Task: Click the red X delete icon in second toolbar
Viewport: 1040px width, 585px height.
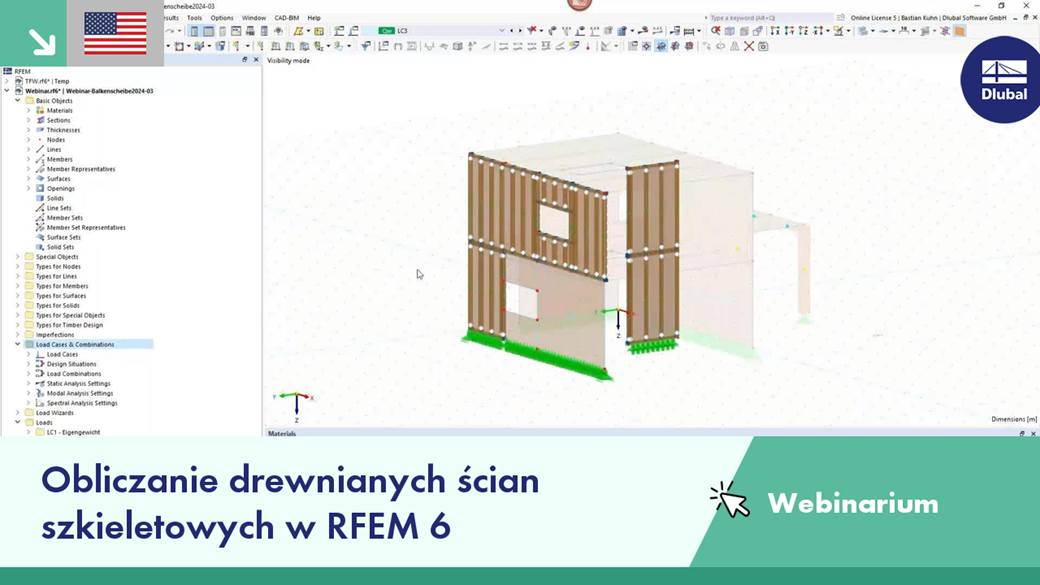Action: coord(749,46)
